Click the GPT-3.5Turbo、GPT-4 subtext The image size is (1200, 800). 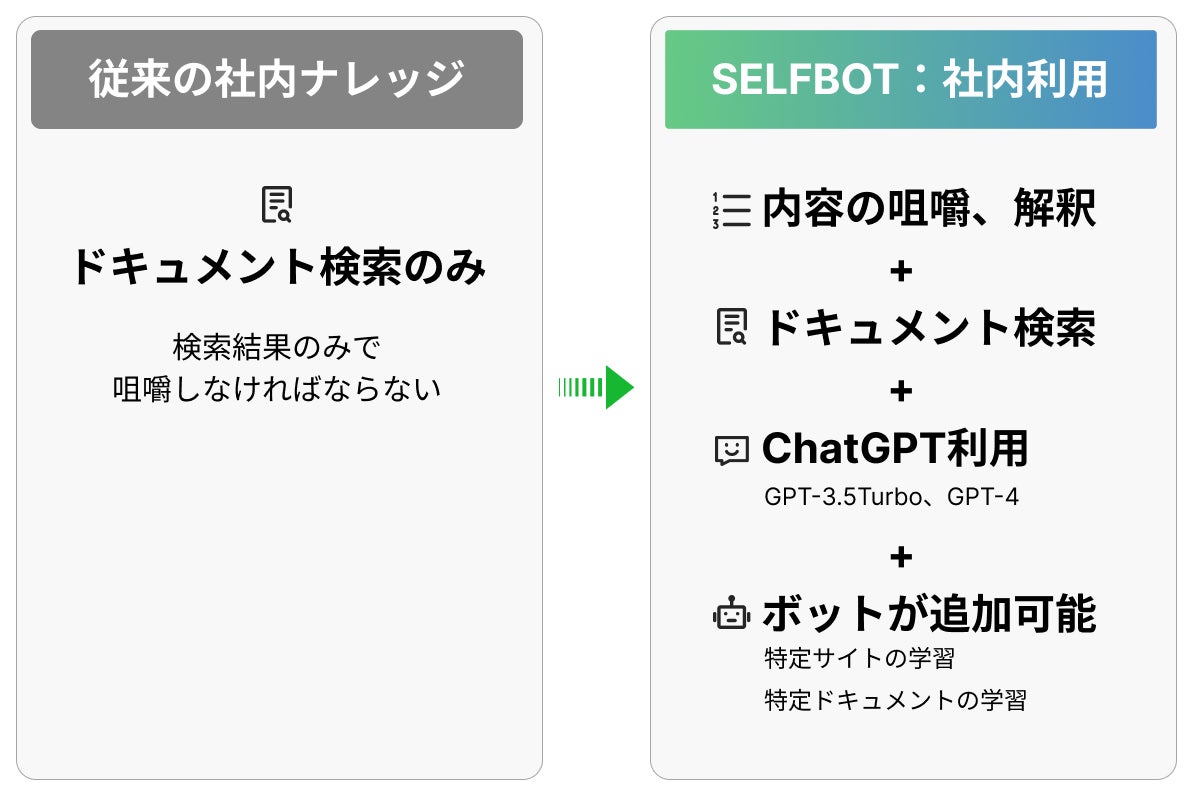pos(891,496)
